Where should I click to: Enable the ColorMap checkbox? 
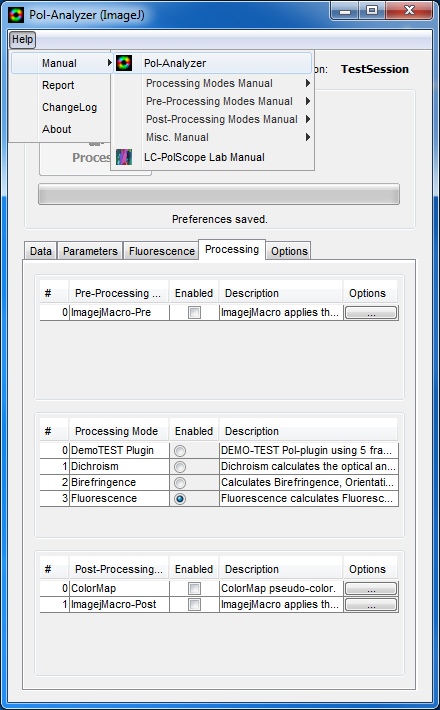[194, 588]
